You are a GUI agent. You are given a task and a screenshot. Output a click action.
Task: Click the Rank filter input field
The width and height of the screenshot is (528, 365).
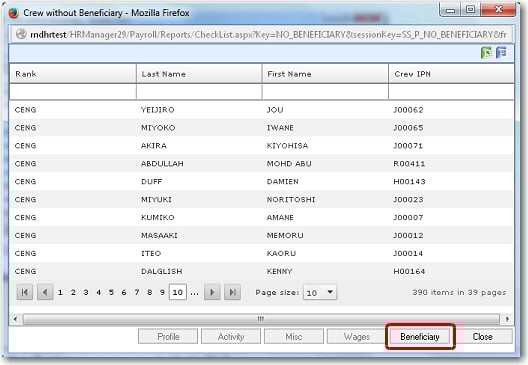coord(73,92)
